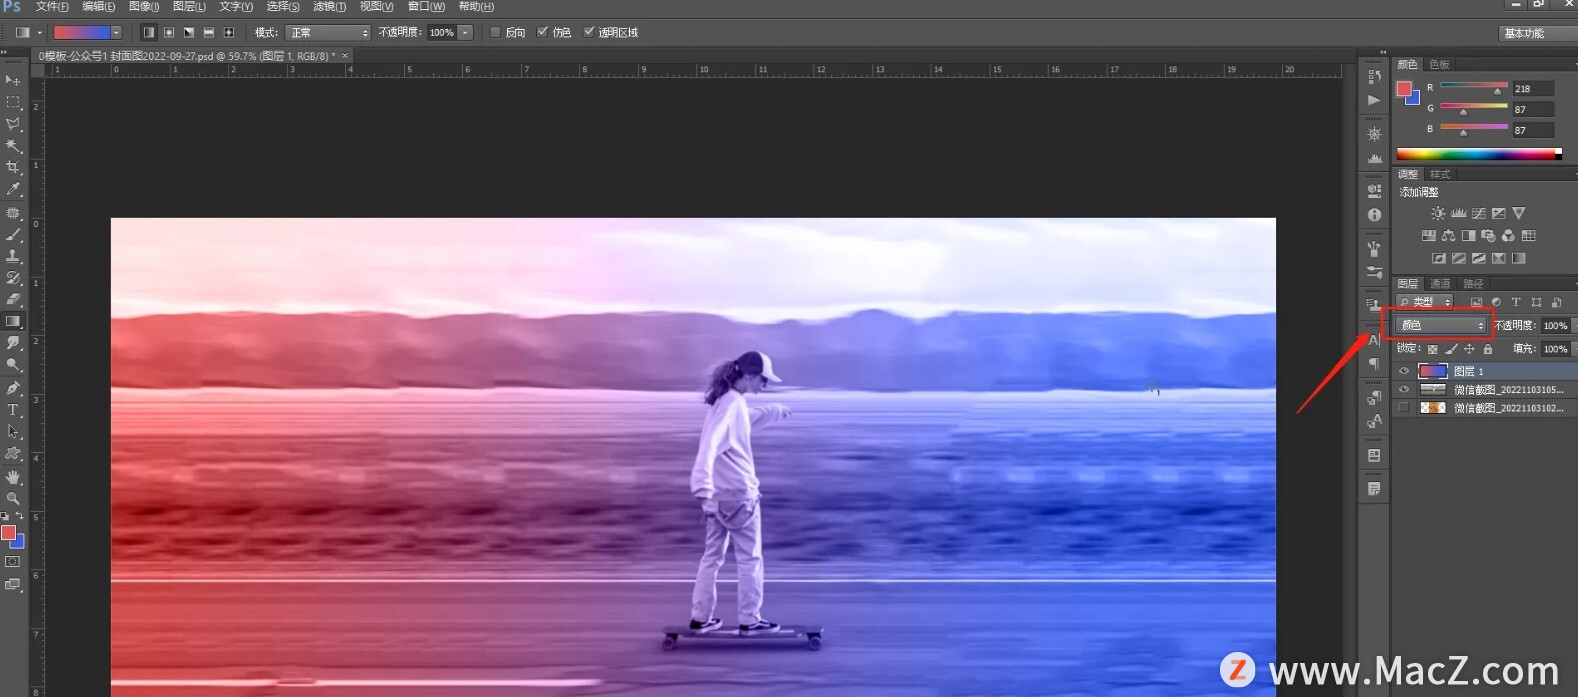Open gradient picker dropdown arrow
The height and width of the screenshot is (697, 1578).
pos(117,32)
